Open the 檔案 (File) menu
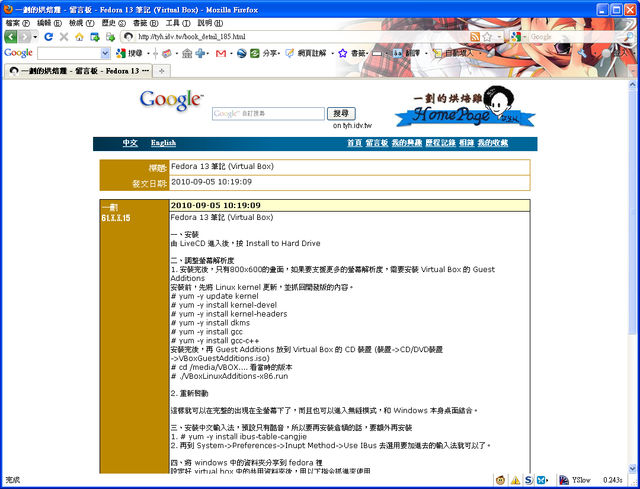640x489 pixels. pos(16,21)
